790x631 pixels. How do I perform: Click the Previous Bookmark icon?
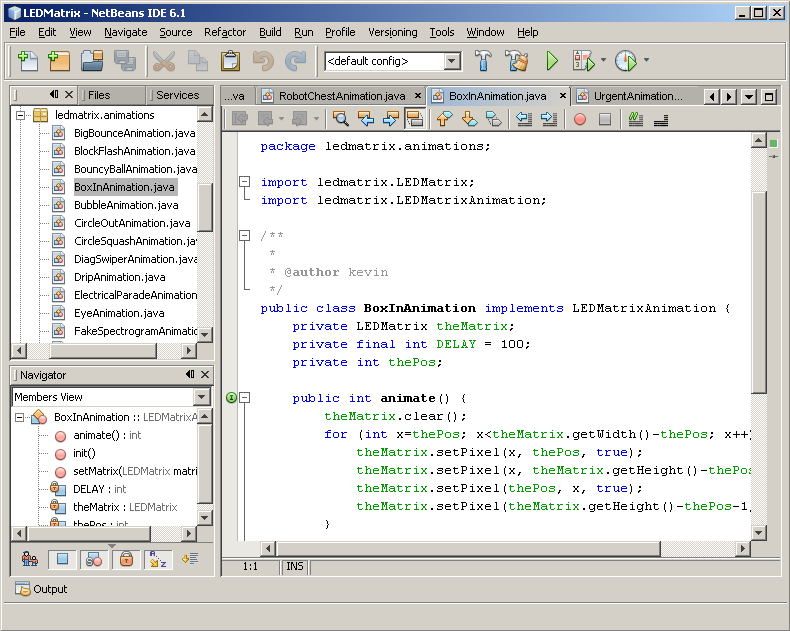[x=444, y=119]
